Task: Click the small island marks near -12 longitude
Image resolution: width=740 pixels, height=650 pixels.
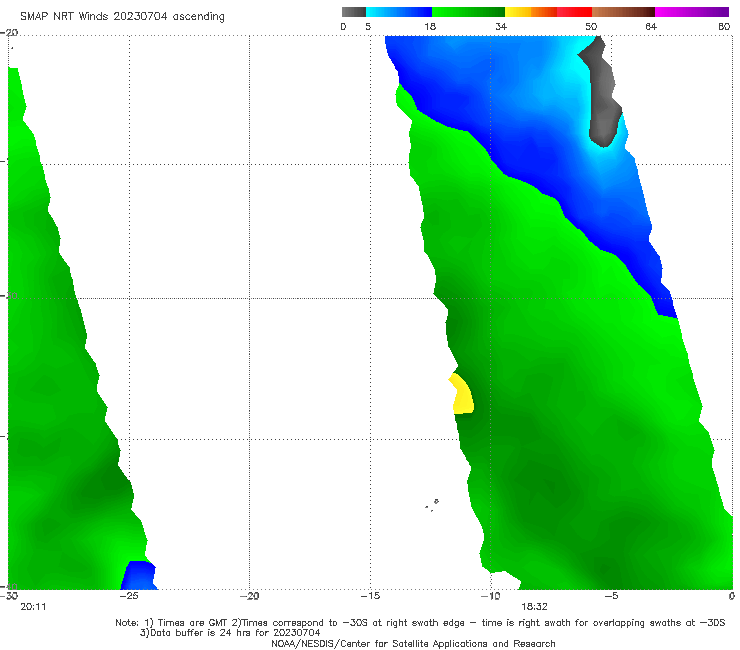Action: 432,505
